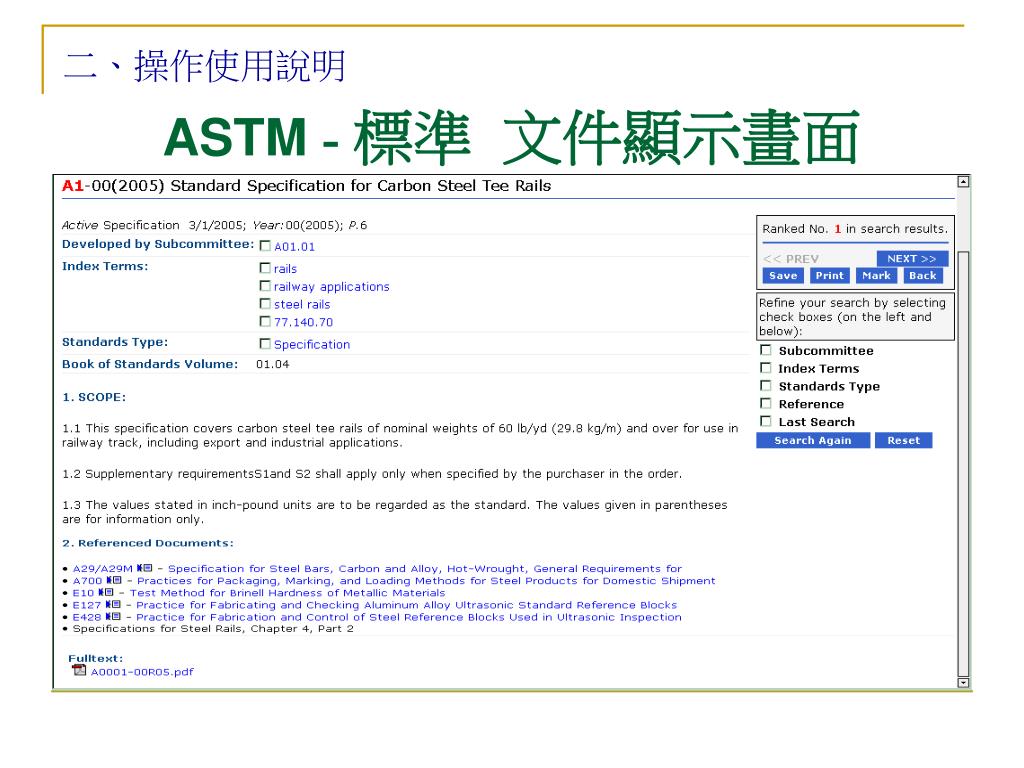This screenshot has height=768, width=1024.
Task: Click the 'Book of Standards Volume:' label
Action: tap(150, 364)
